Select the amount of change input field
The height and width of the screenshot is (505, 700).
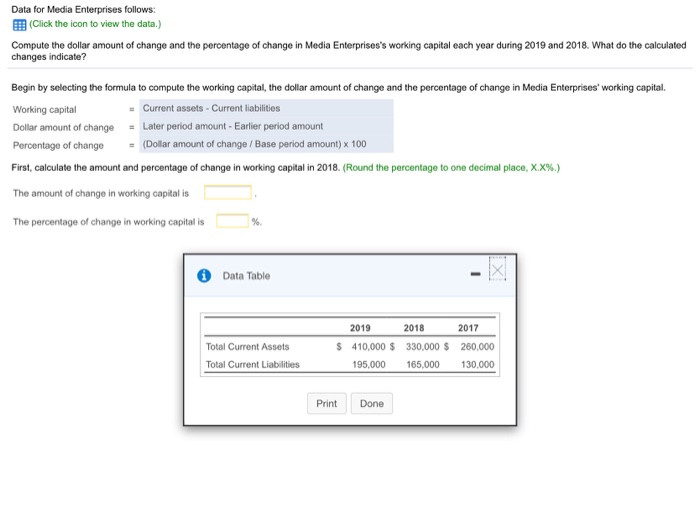click(228, 192)
